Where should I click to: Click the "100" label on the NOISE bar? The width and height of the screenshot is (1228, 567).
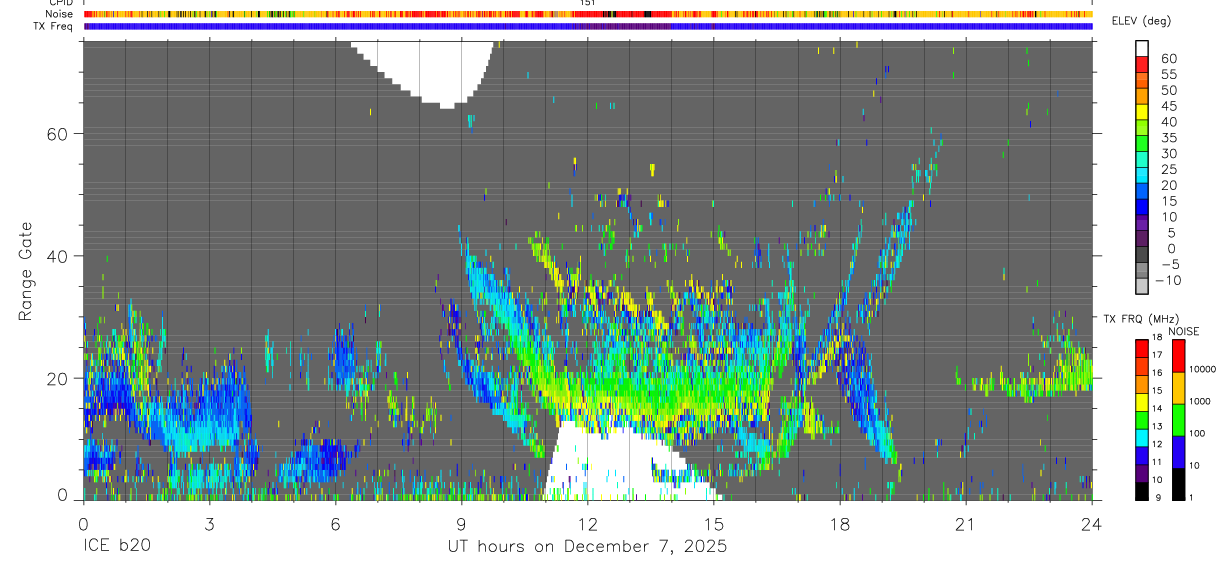click(1198, 434)
